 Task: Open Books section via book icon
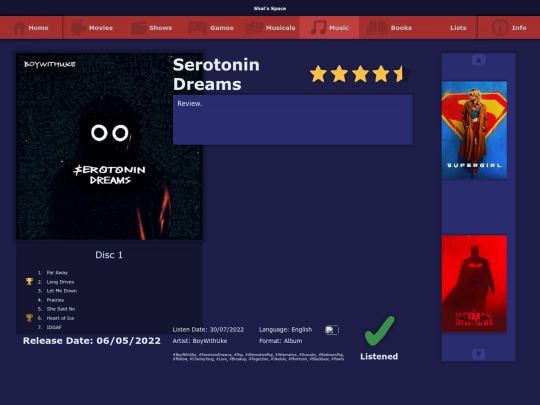pyautogui.click(x=377, y=28)
